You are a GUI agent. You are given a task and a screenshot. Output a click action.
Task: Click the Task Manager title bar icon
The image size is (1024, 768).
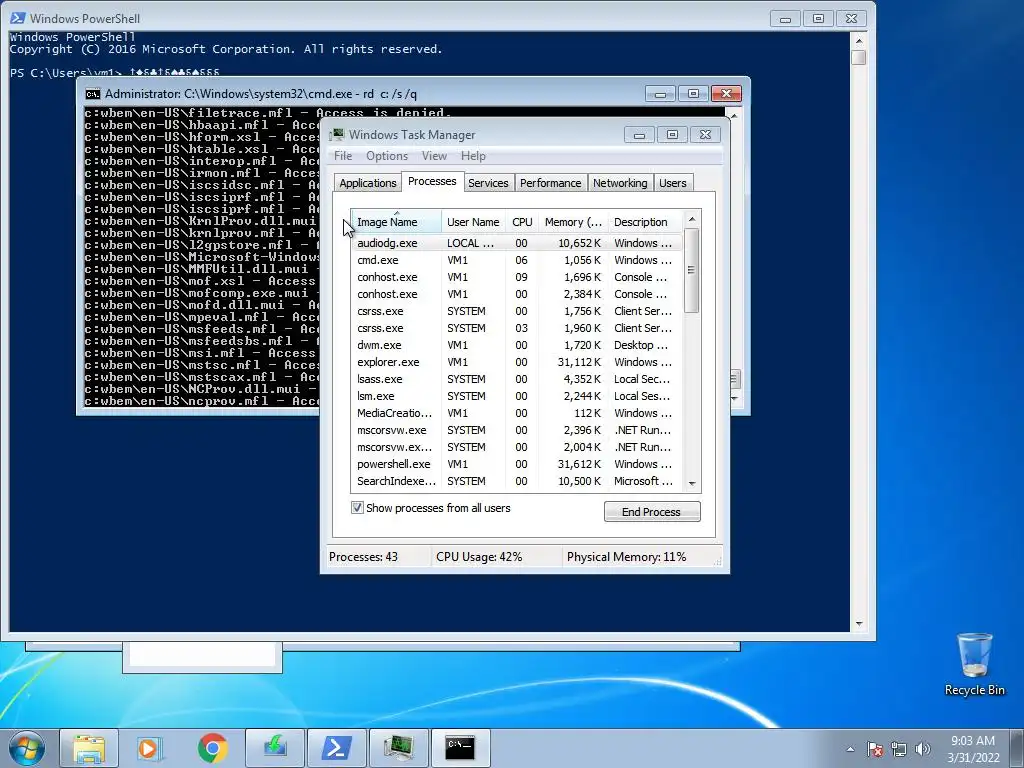(337, 135)
